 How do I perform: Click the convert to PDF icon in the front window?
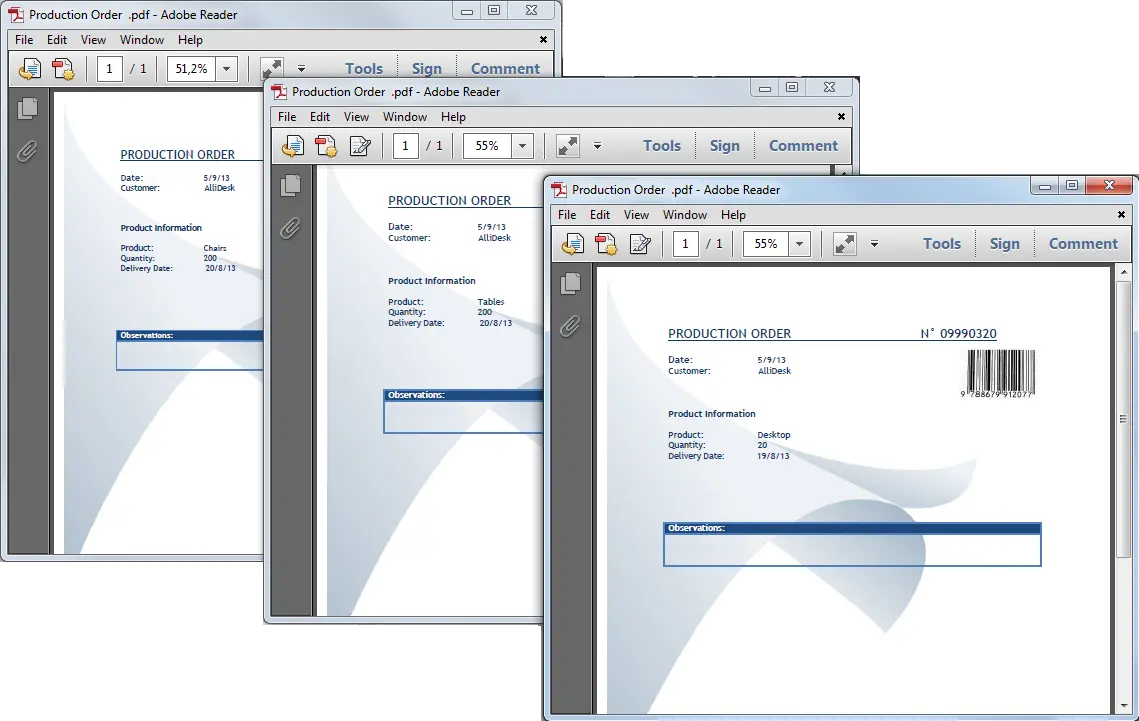point(572,244)
